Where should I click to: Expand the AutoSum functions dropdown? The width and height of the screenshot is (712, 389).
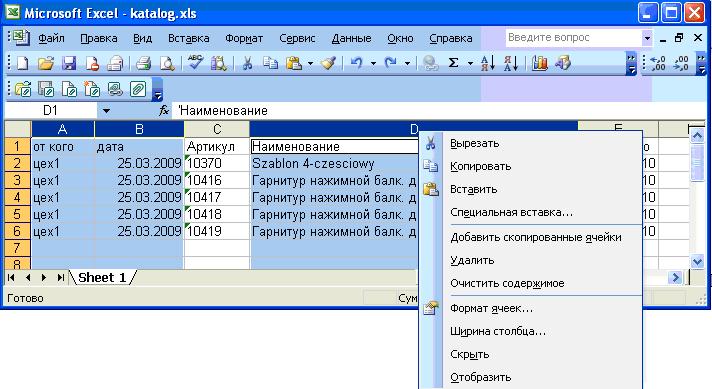click(470, 64)
